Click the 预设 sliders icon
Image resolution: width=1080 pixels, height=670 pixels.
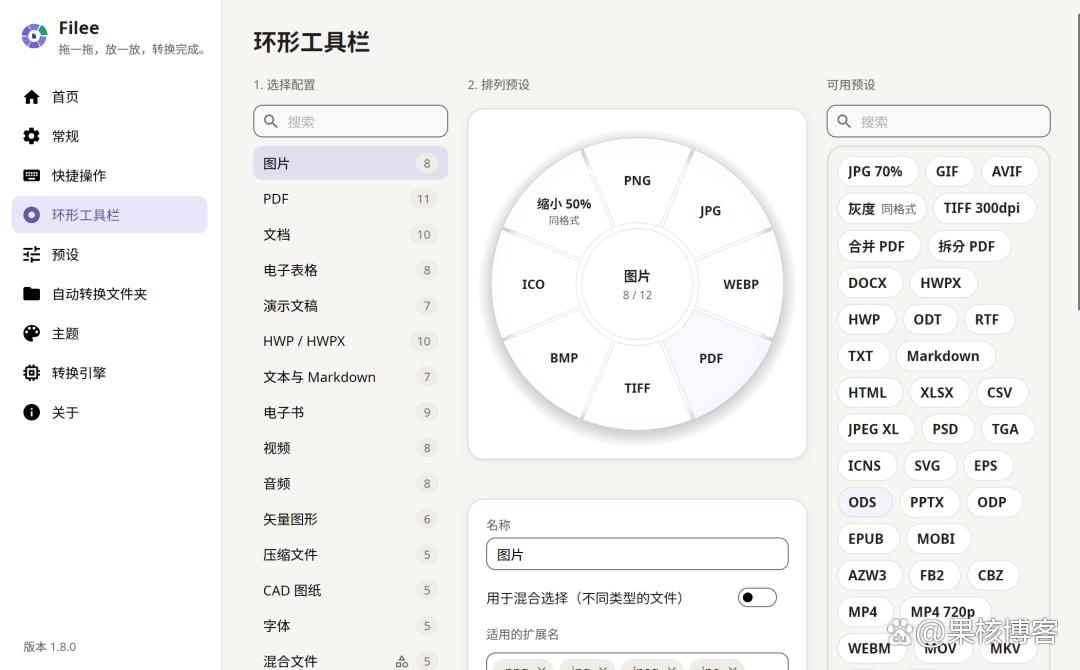(x=32, y=255)
